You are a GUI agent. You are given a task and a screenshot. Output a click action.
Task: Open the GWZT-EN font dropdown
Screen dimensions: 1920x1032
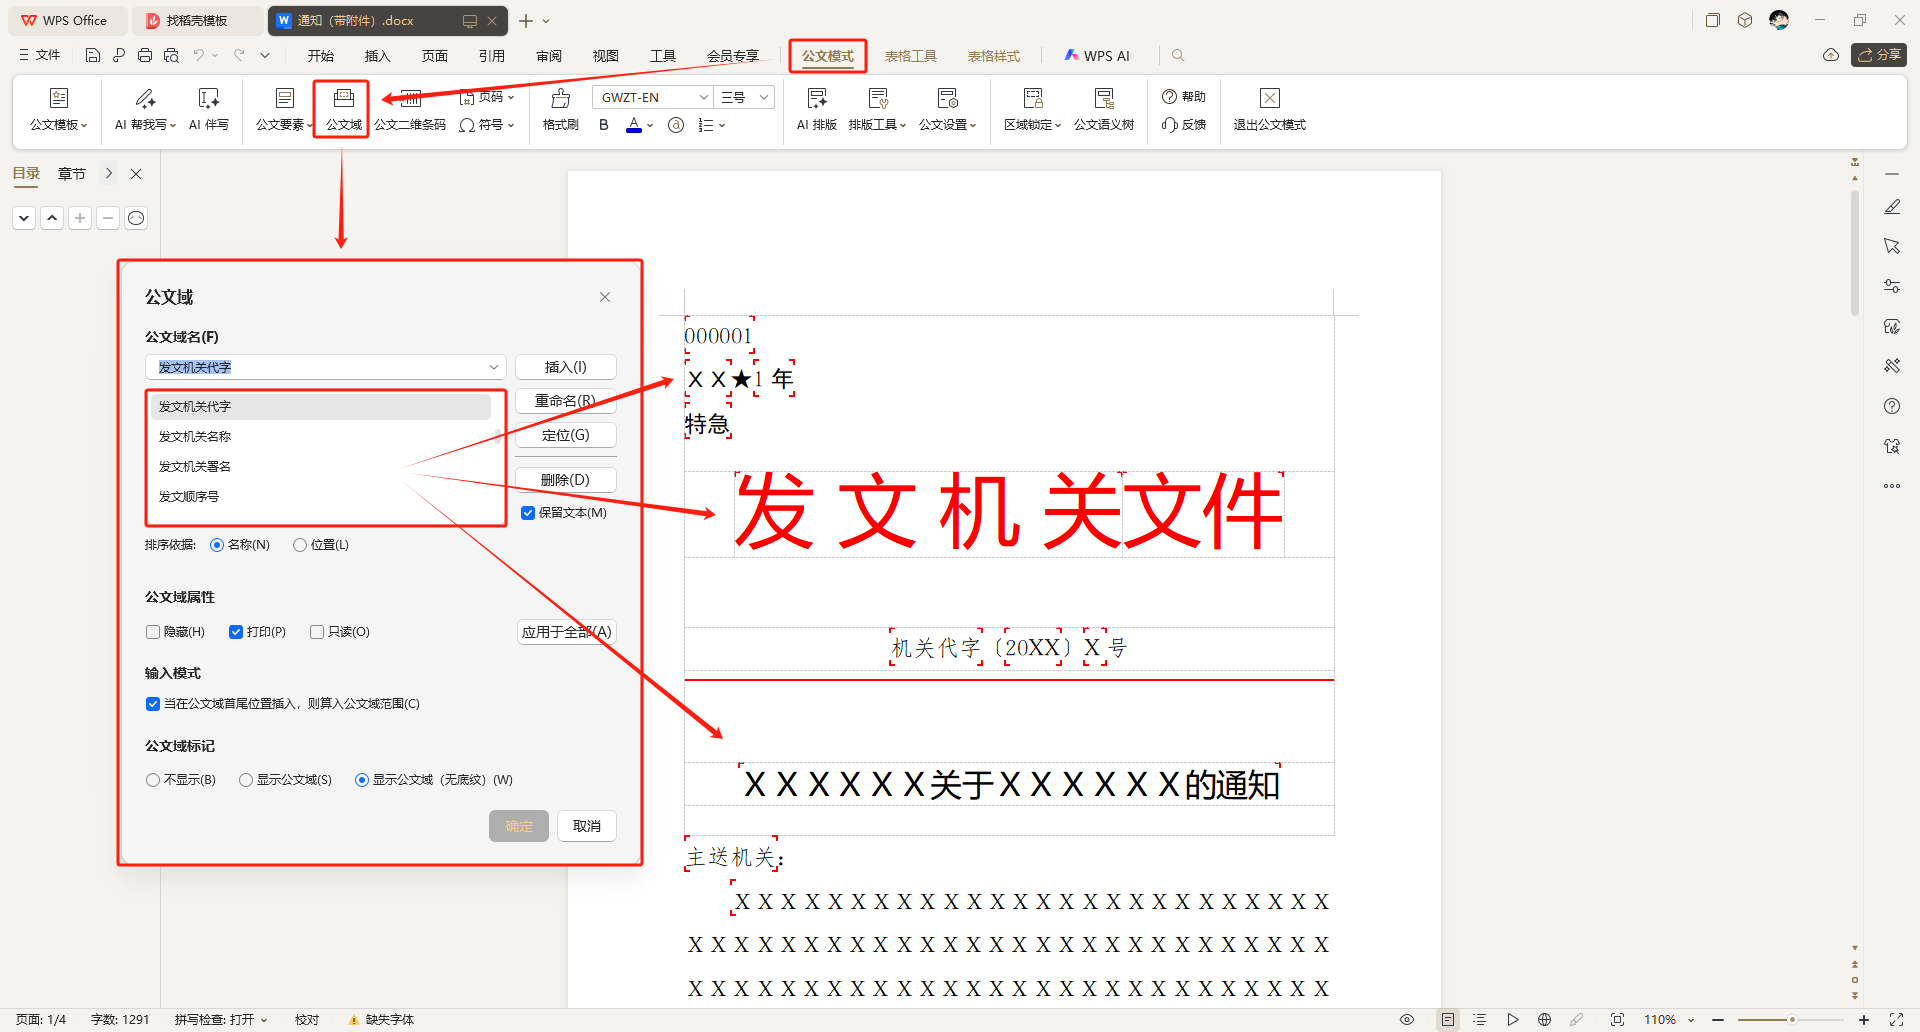(x=703, y=97)
